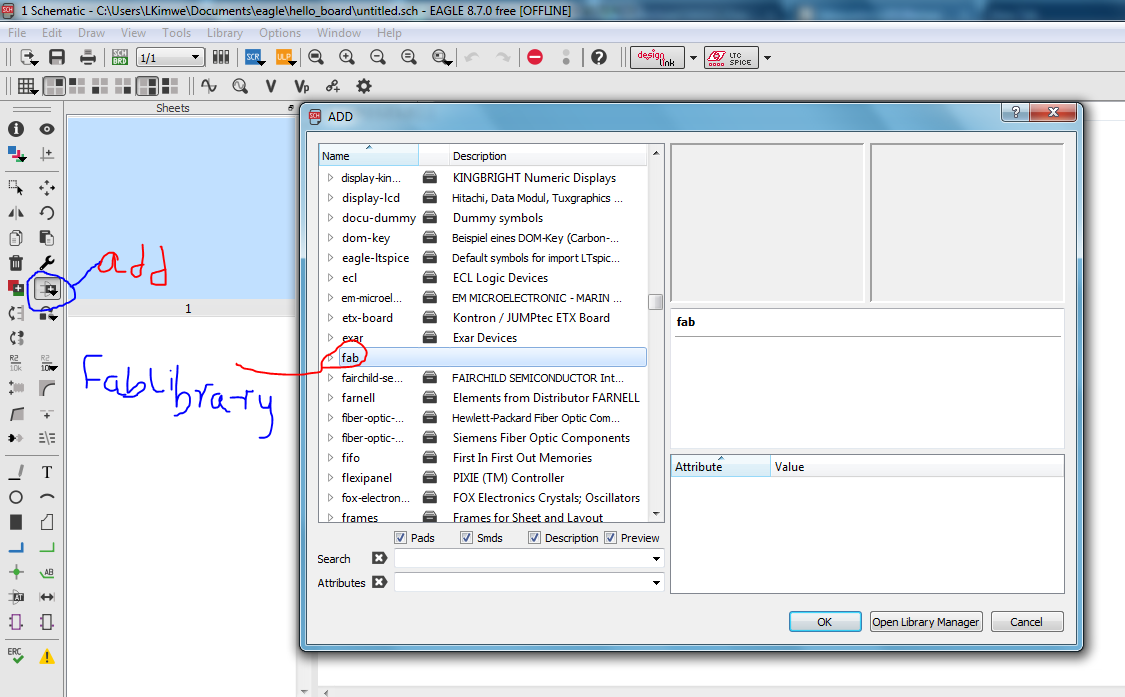Open the Options menu
Image resolution: width=1125 pixels, height=697 pixels.
[280, 33]
